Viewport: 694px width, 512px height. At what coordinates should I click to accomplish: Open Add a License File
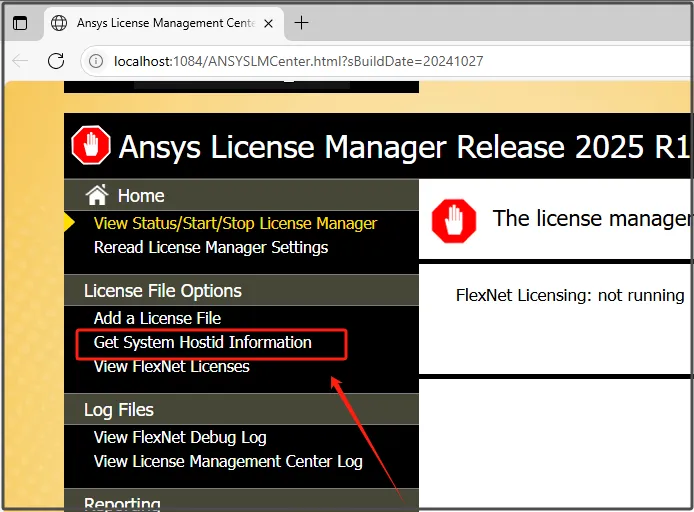[157, 318]
